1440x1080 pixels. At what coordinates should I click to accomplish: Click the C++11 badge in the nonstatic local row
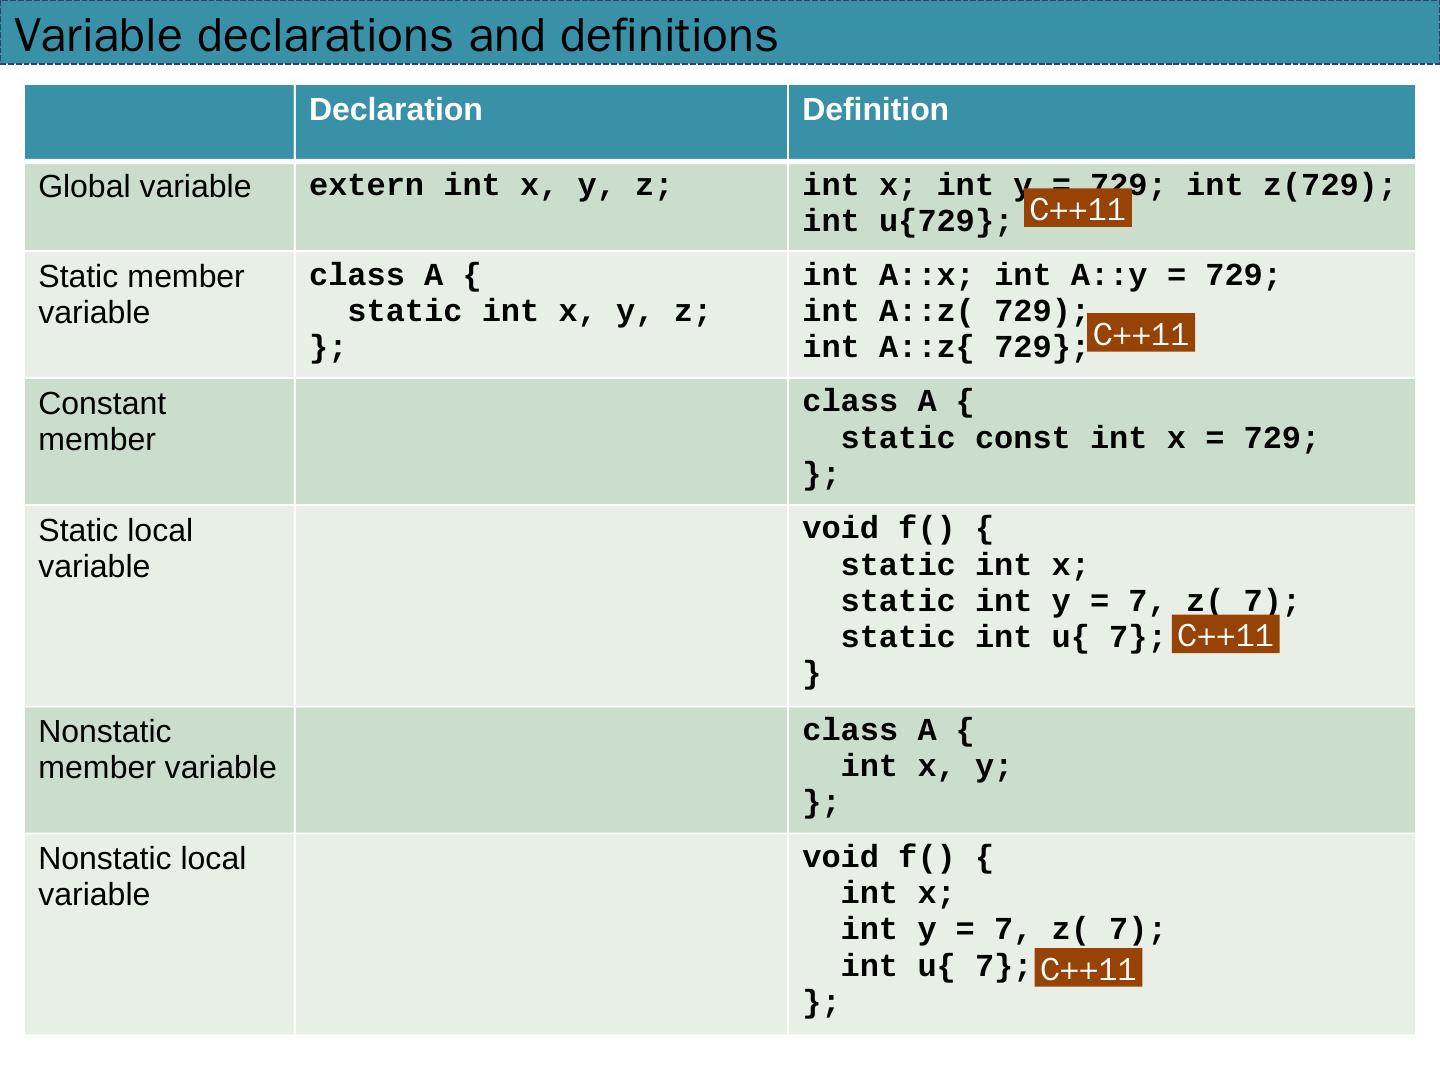point(1087,969)
